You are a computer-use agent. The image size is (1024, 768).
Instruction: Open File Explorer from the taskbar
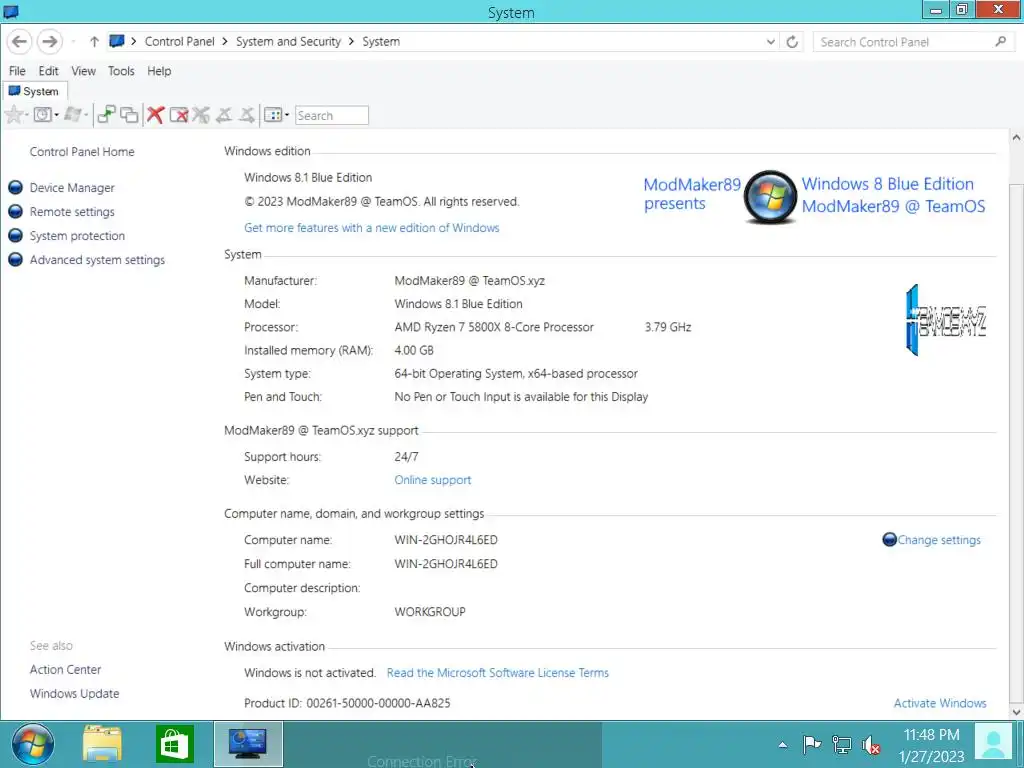pyautogui.click(x=102, y=744)
